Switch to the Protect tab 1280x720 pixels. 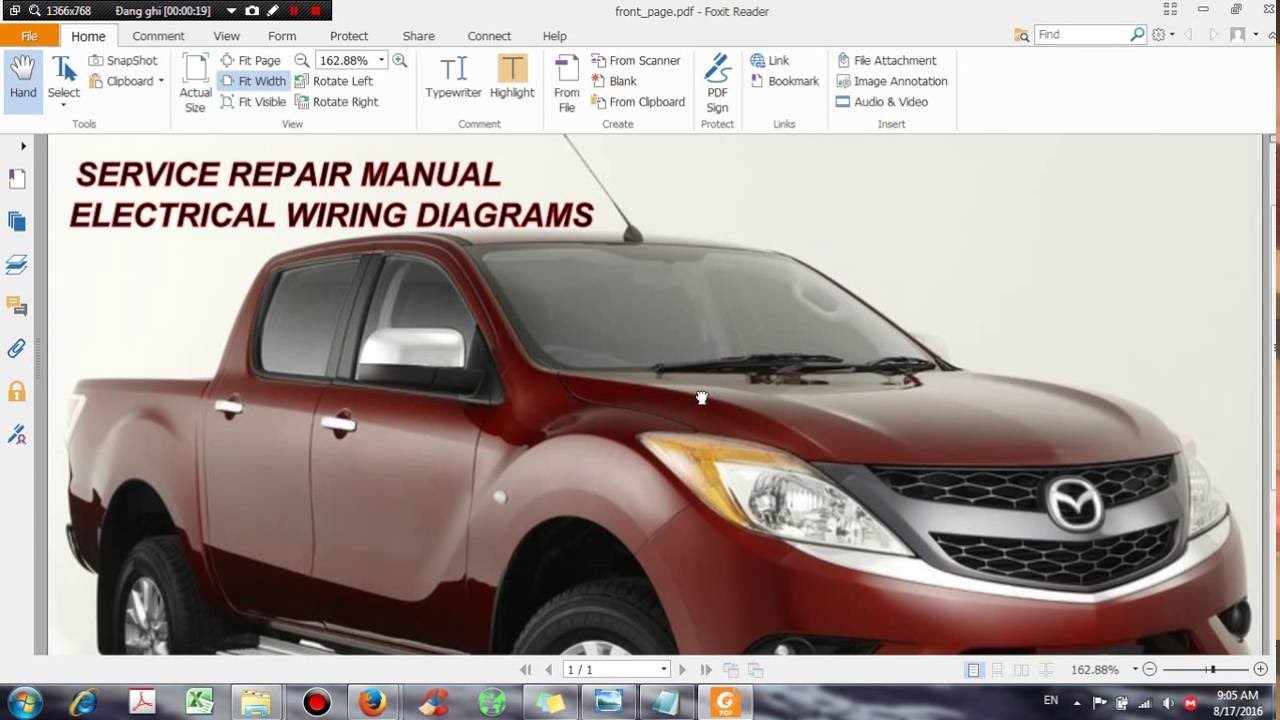[x=349, y=36]
